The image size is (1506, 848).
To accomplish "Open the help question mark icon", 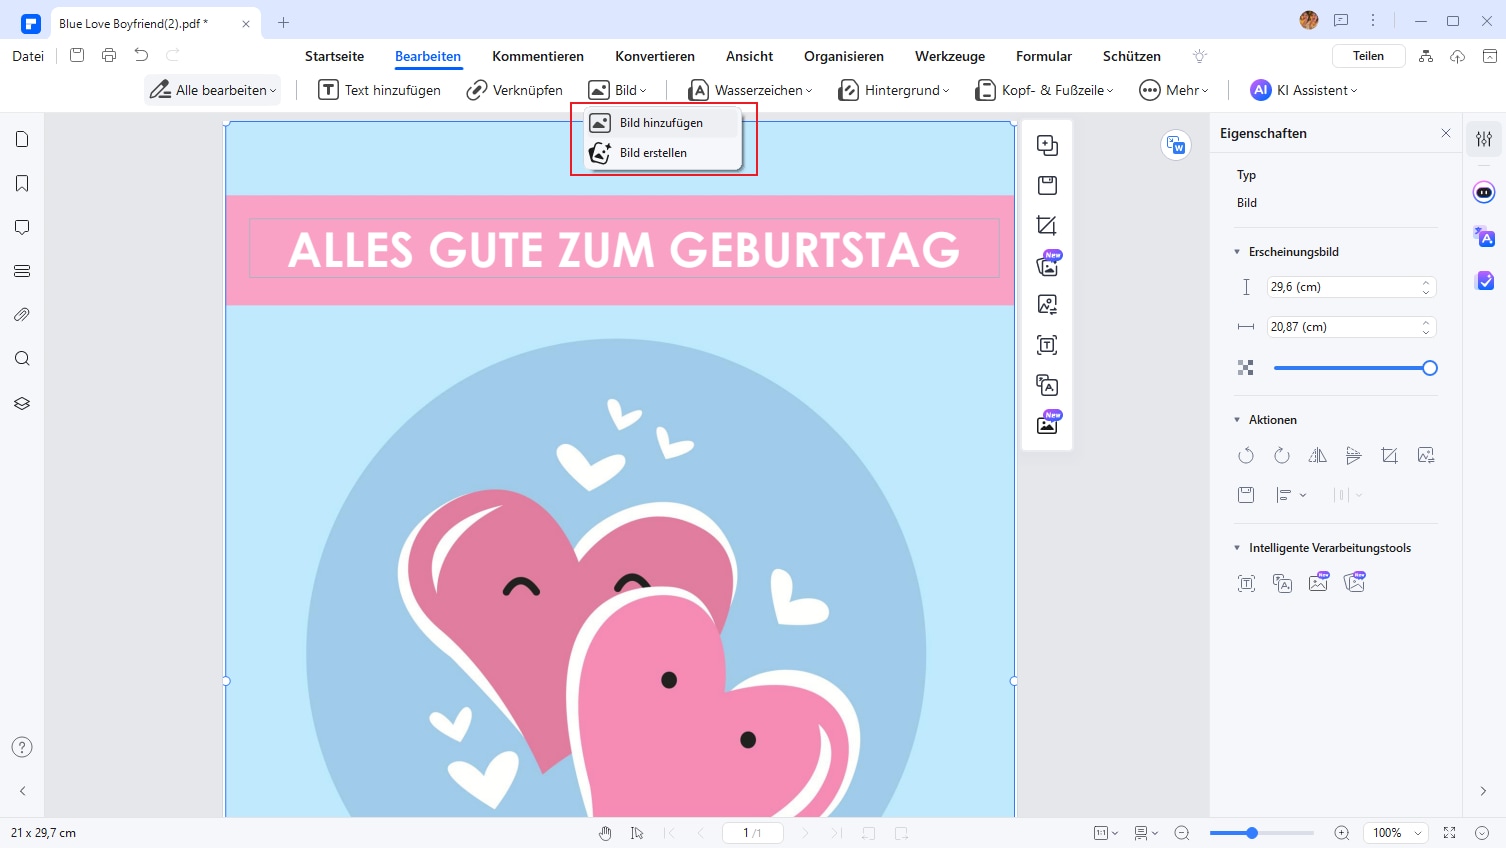I will click(22, 747).
